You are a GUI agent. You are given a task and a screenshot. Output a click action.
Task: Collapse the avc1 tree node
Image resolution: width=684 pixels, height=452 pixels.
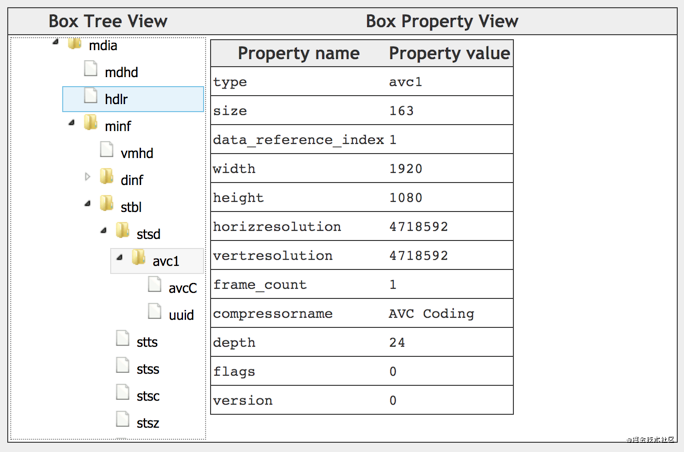[120, 258]
